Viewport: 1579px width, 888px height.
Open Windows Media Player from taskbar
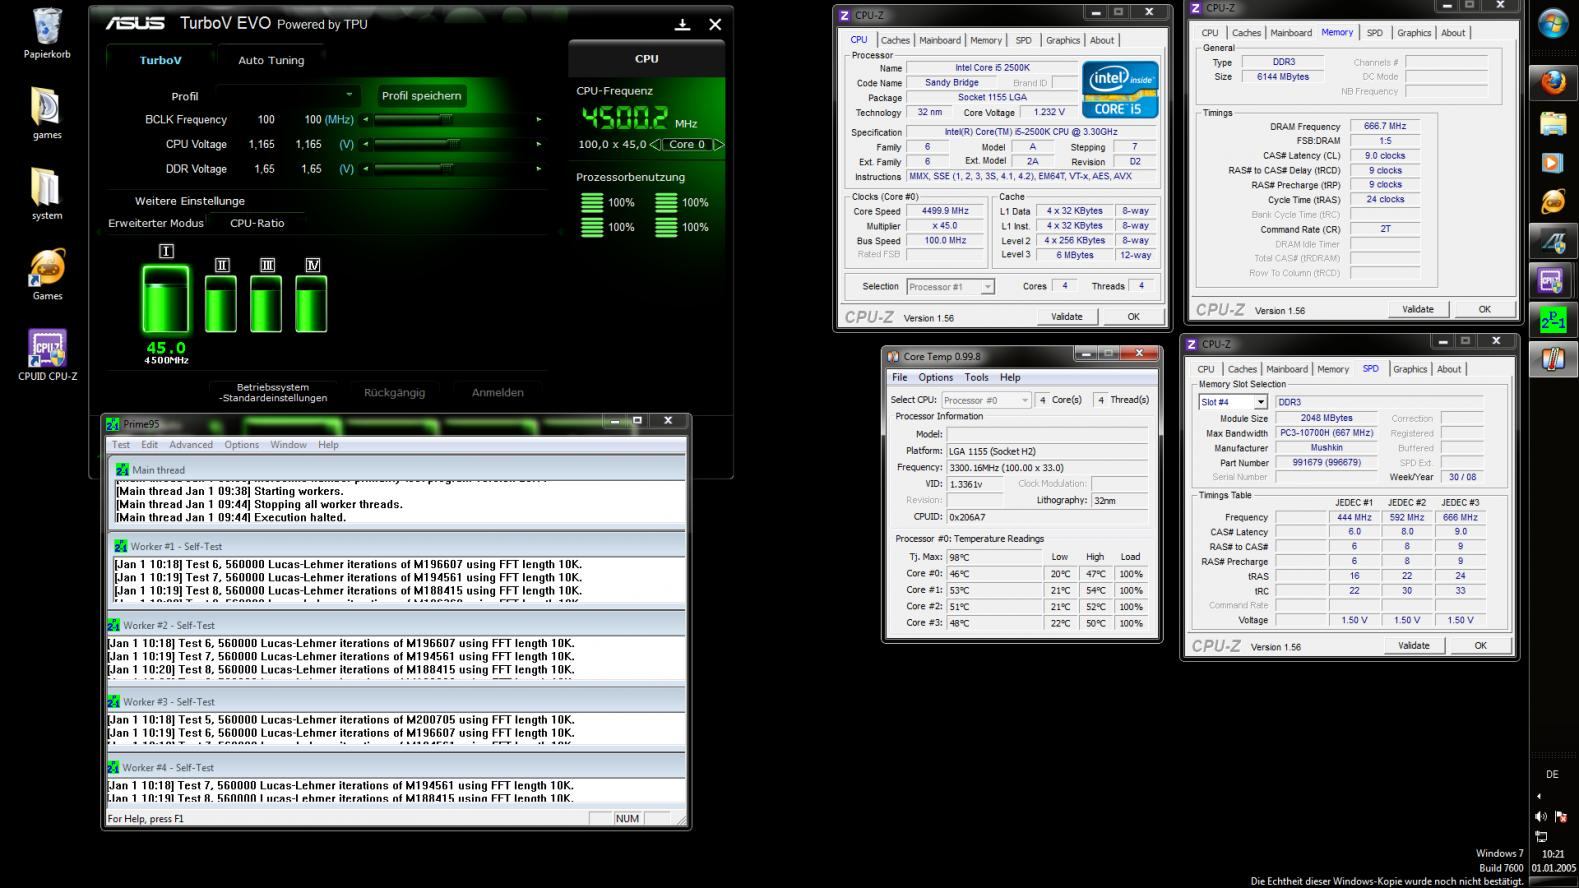(x=1553, y=162)
